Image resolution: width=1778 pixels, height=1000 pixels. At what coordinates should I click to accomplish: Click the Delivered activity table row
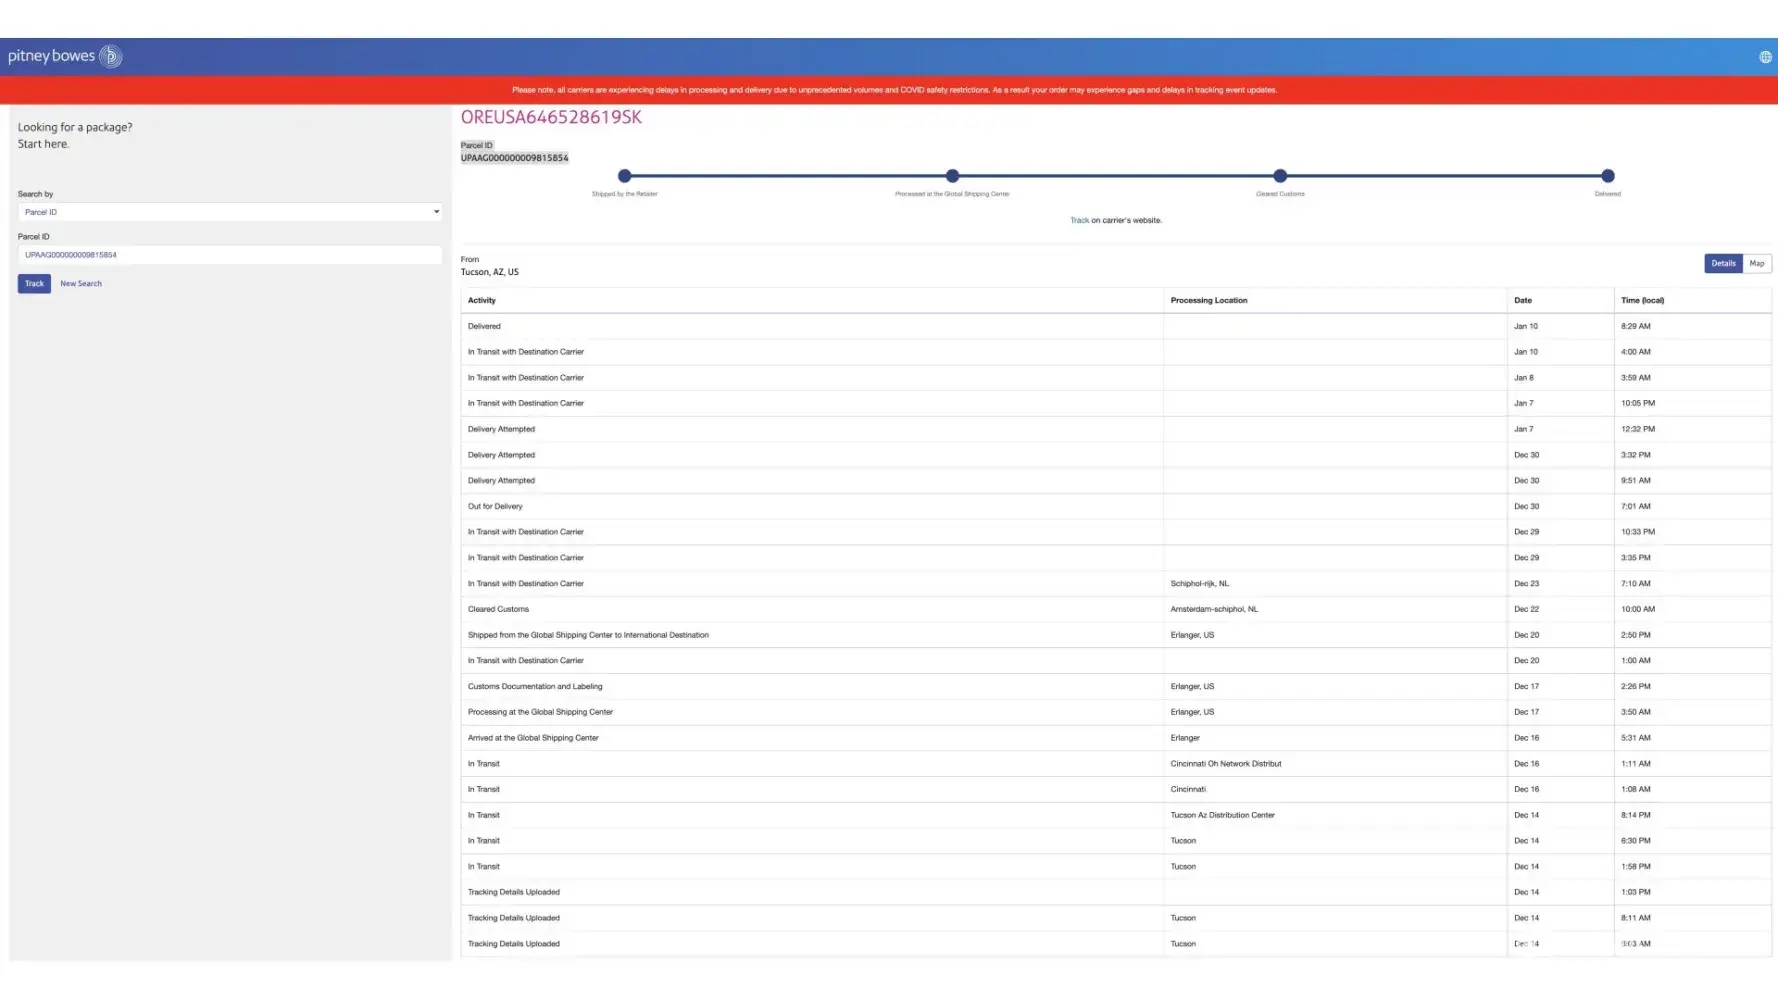pyautogui.click(x=1116, y=326)
